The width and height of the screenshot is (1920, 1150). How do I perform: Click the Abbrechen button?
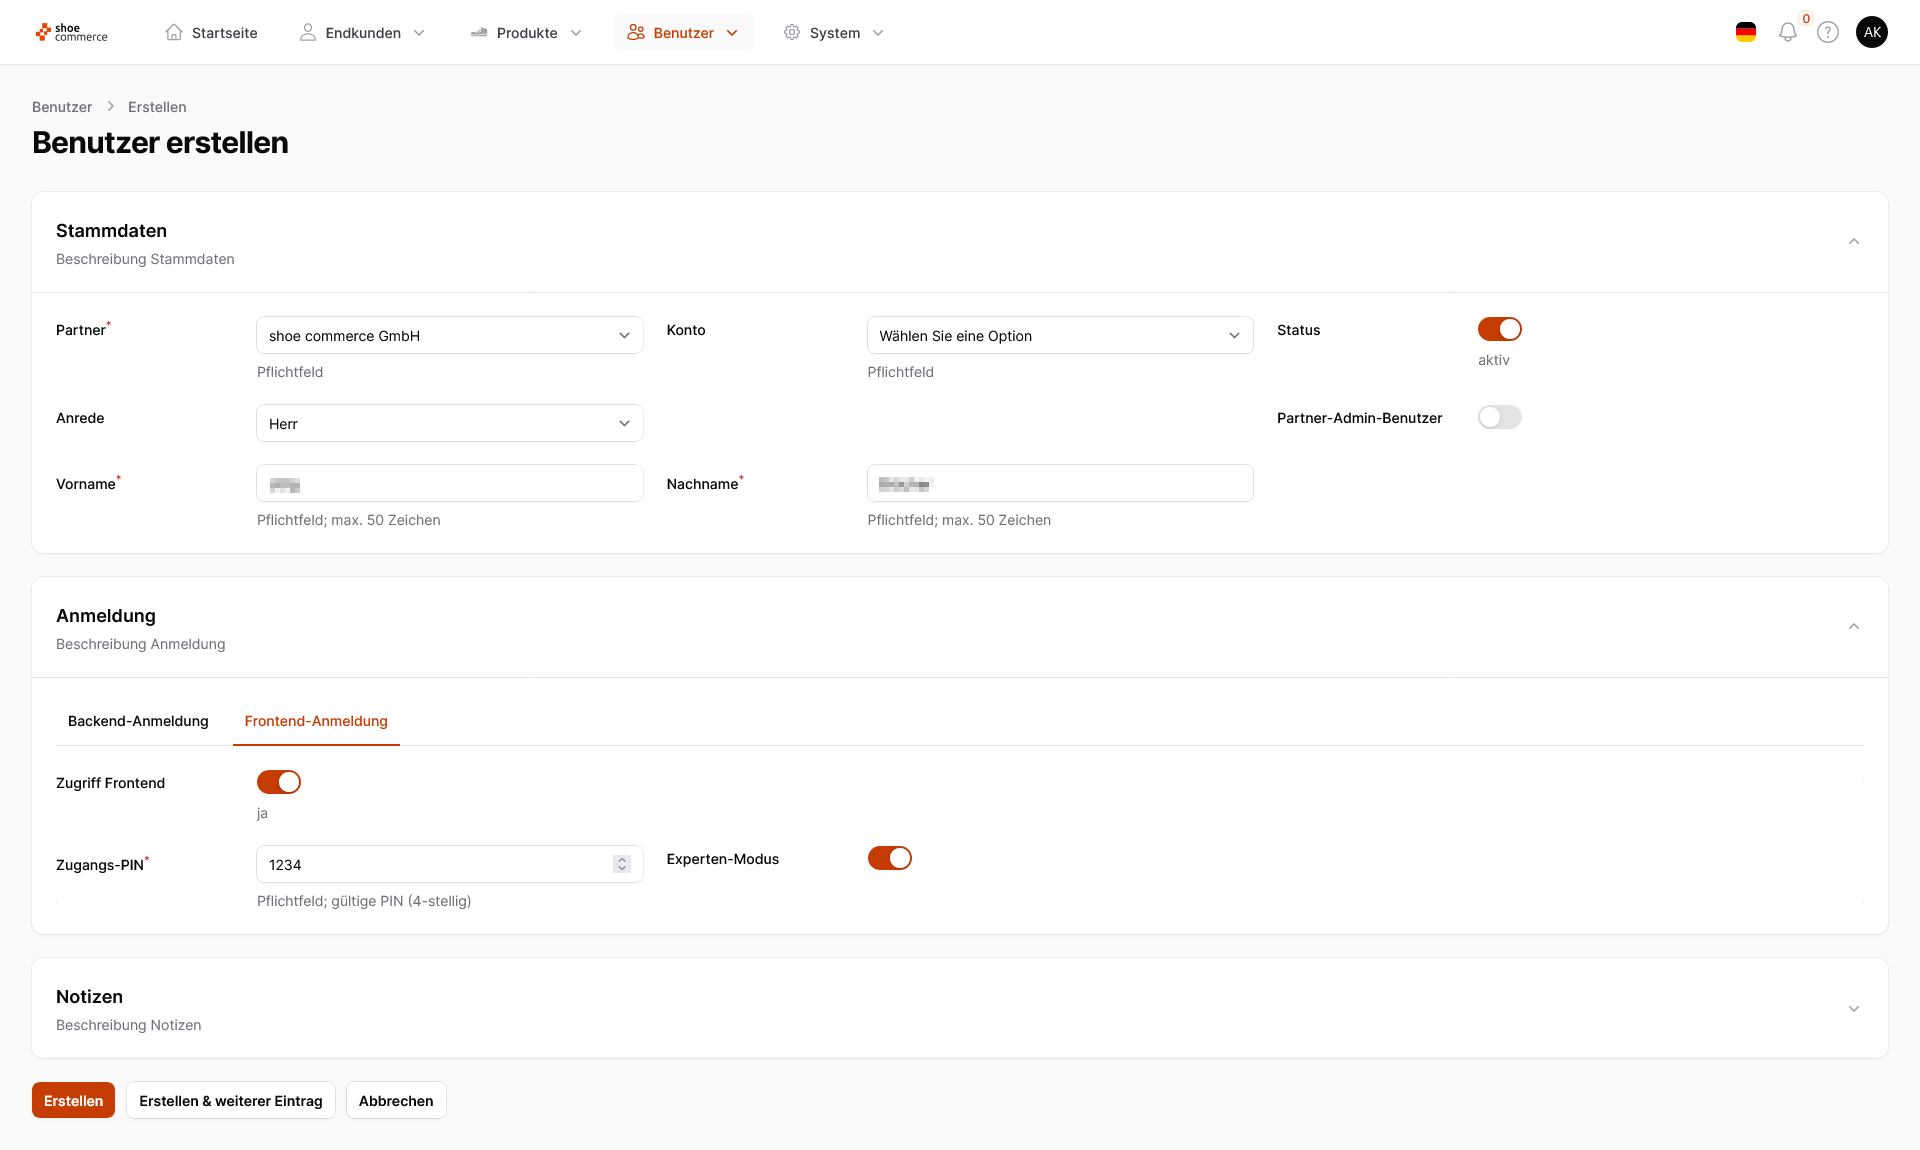pyautogui.click(x=396, y=1101)
